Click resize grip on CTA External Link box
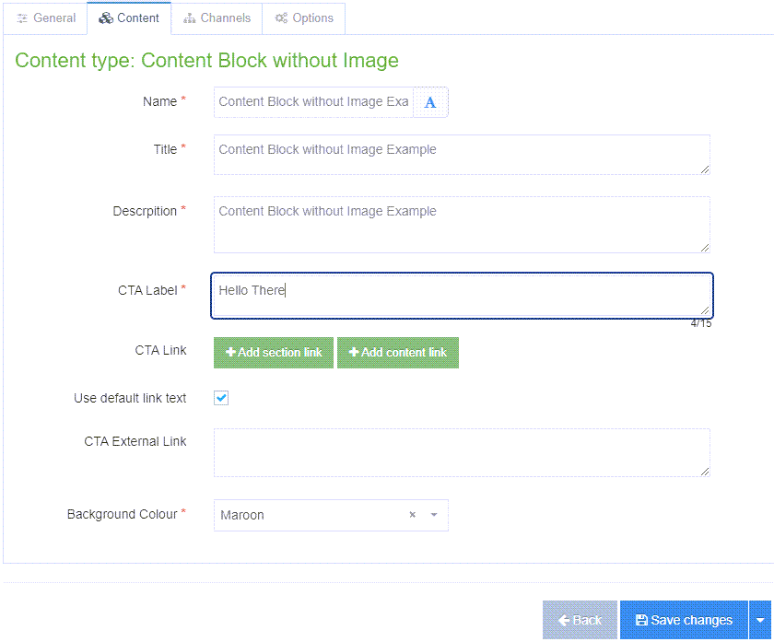 (x=705, y=471)
